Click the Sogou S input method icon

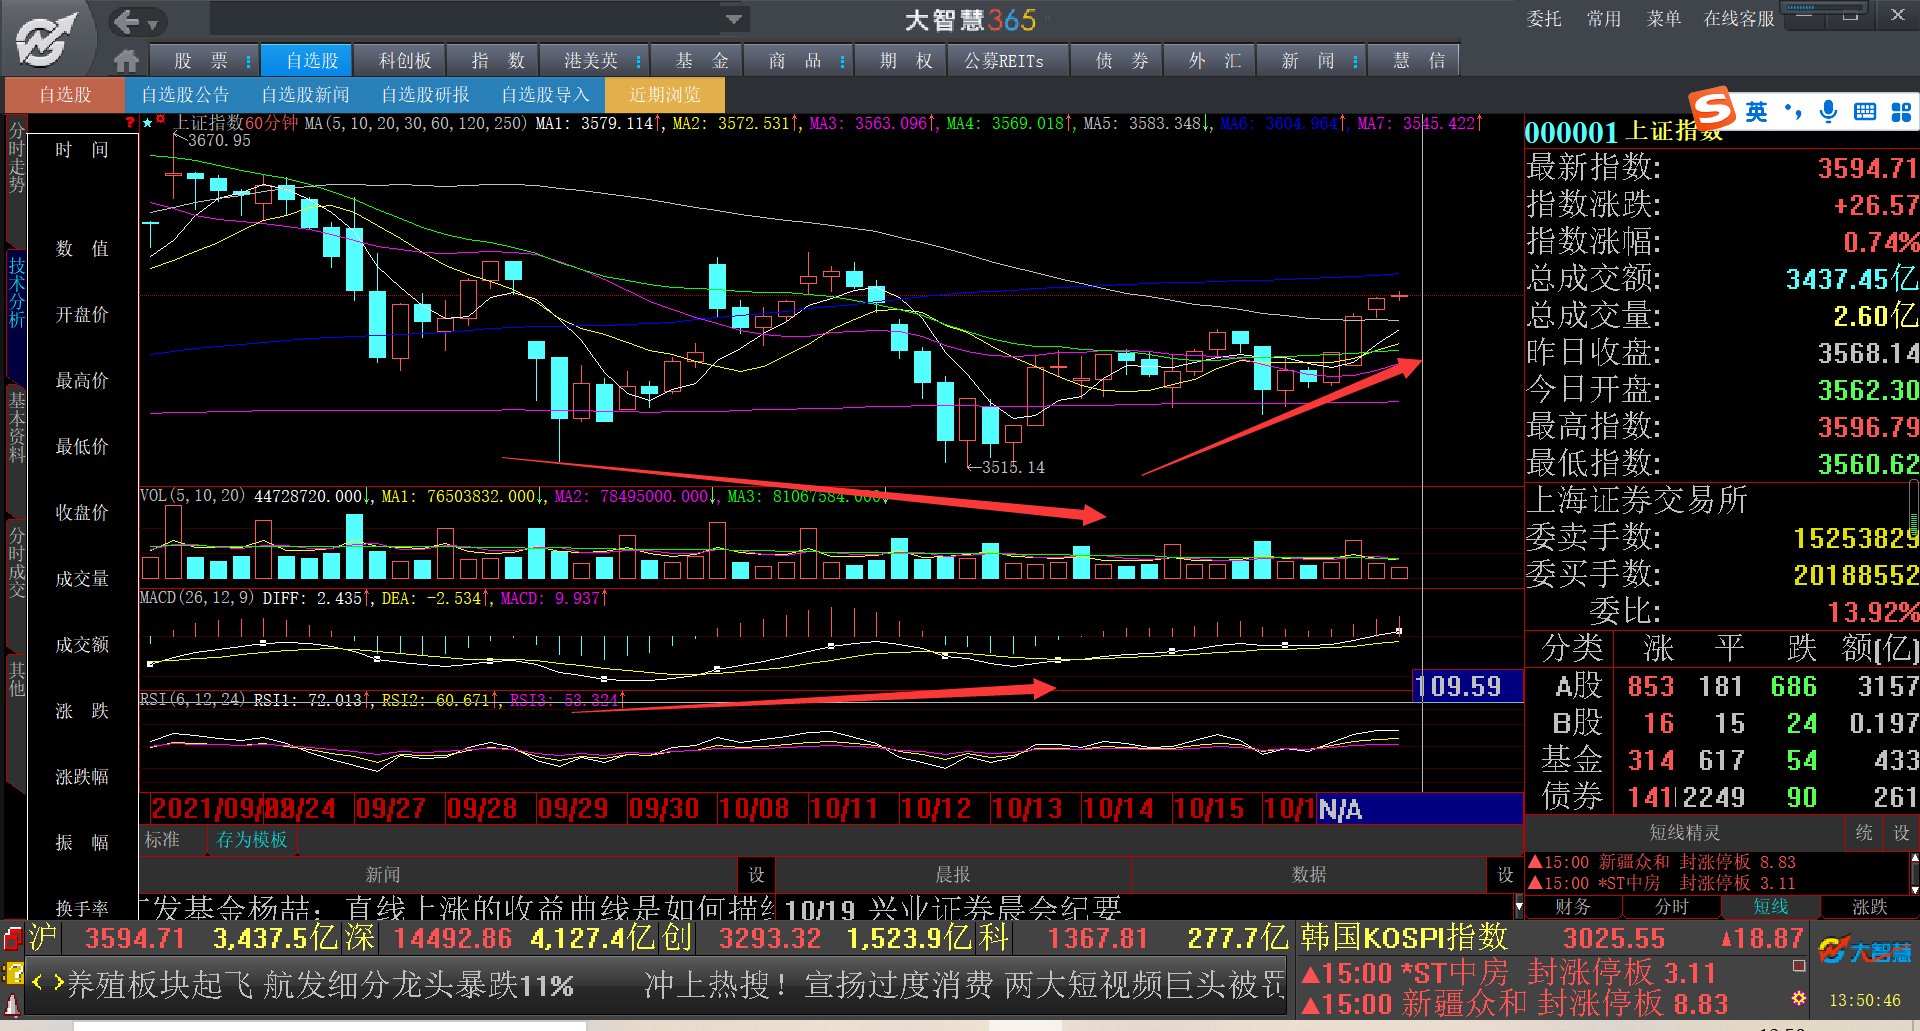(x=1711, y=110)
